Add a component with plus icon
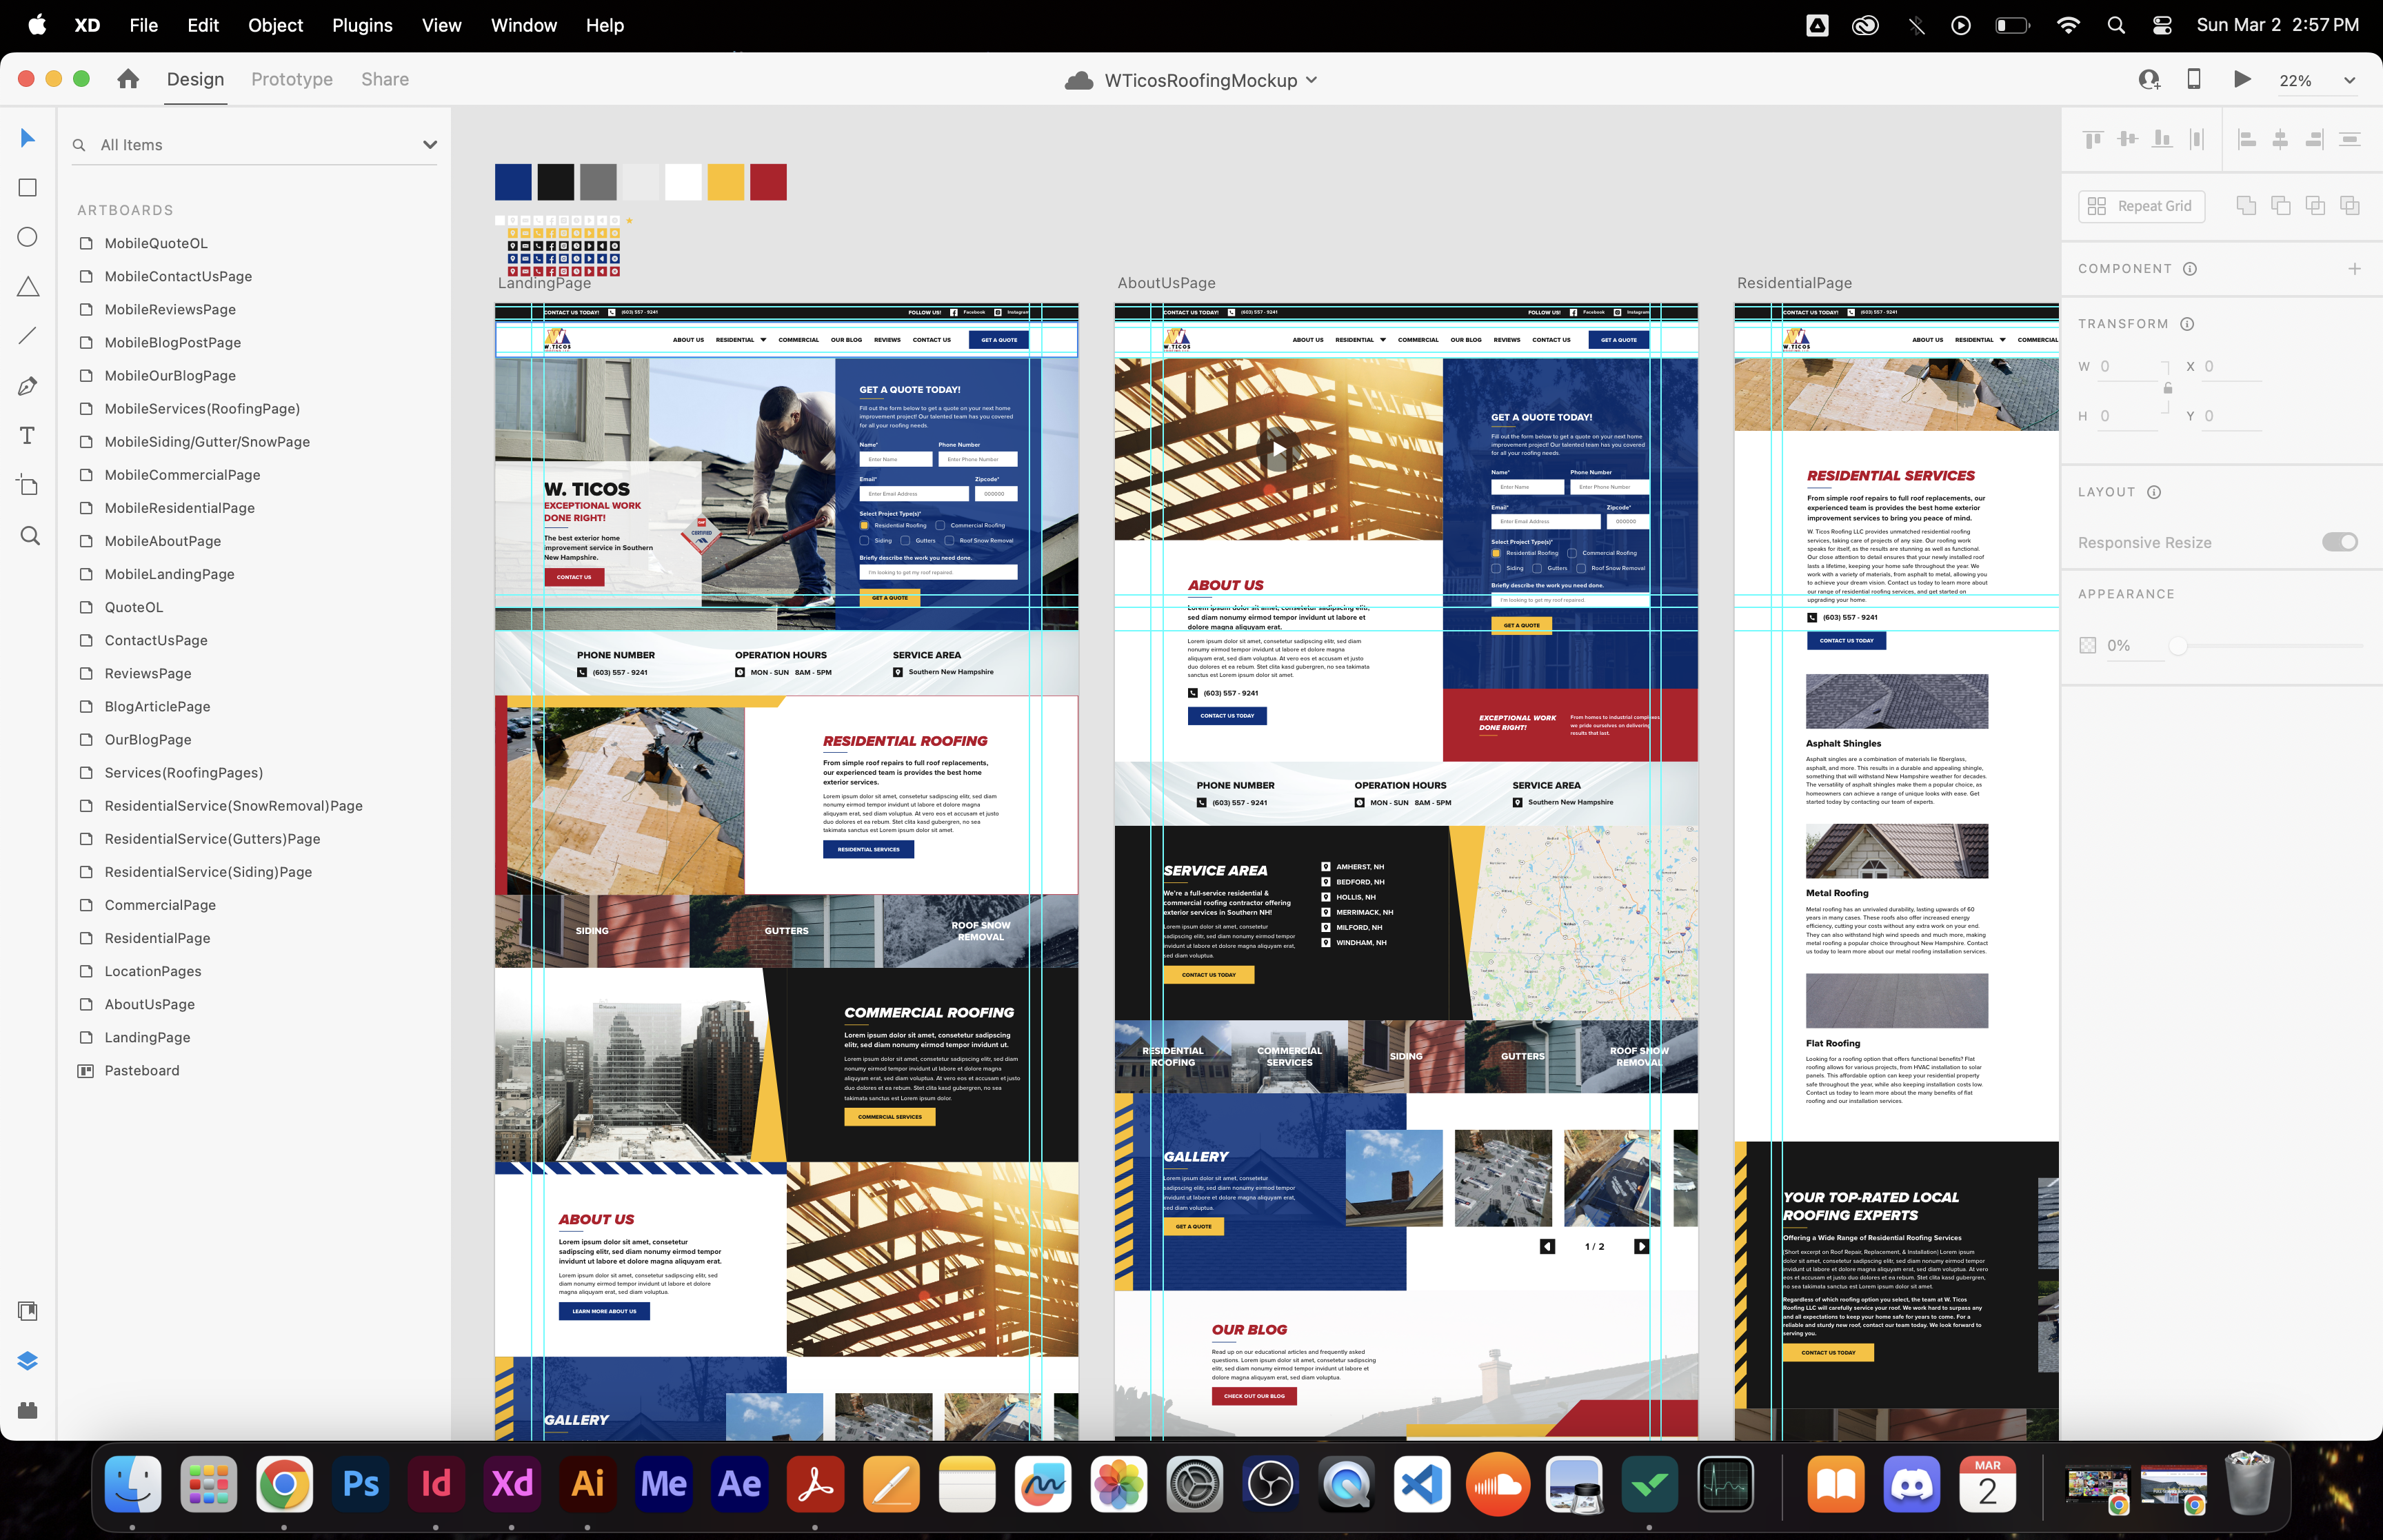The width and height of the screenshot is (2383, 1540). pyautogui.click(x=2354, y=269)
